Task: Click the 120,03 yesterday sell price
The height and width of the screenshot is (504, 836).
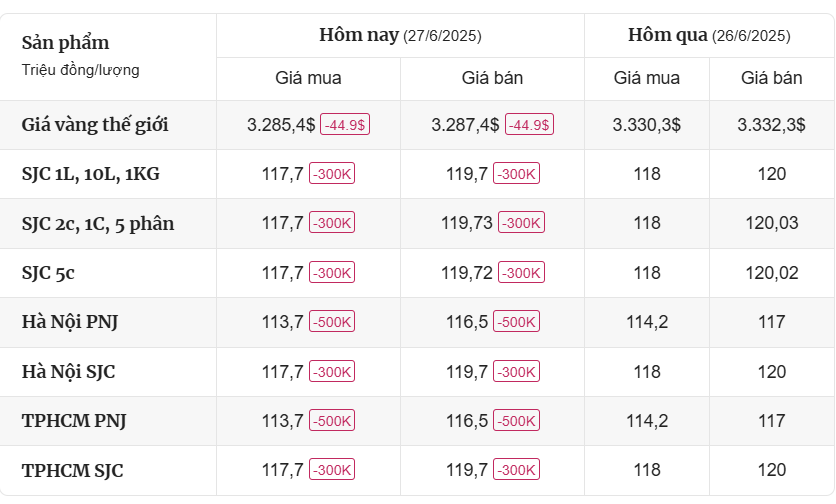Action: (x=772, y=224)
